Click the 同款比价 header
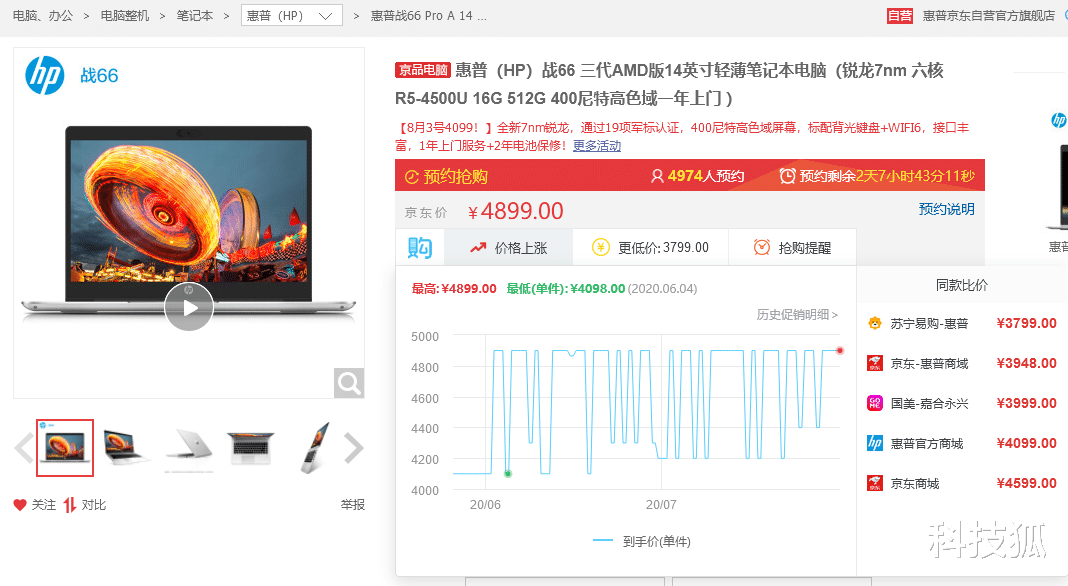The width and height of the screenshot is (1068, 586). (x=962, y=286)
